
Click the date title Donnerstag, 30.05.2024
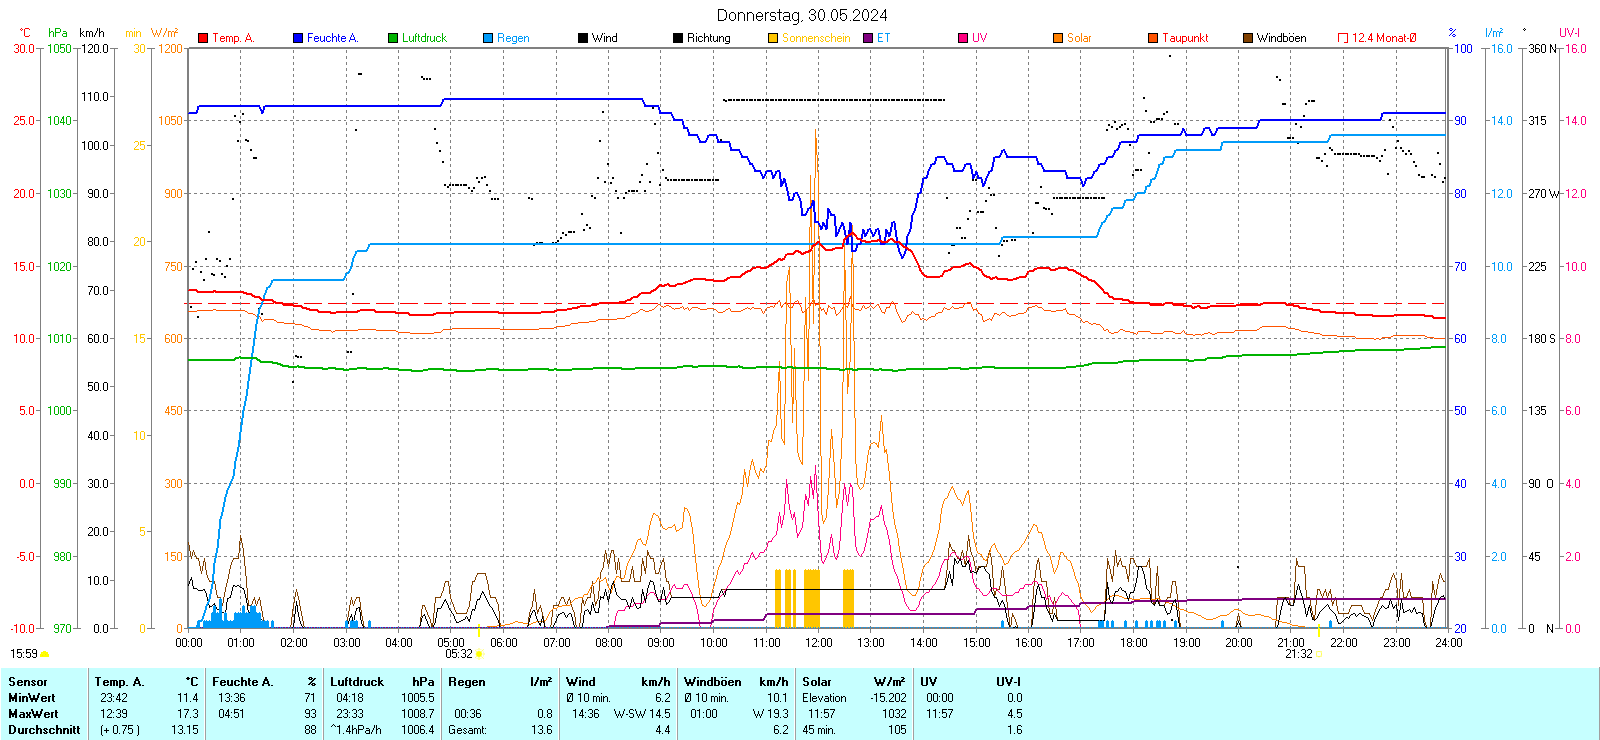pos(802,15)
